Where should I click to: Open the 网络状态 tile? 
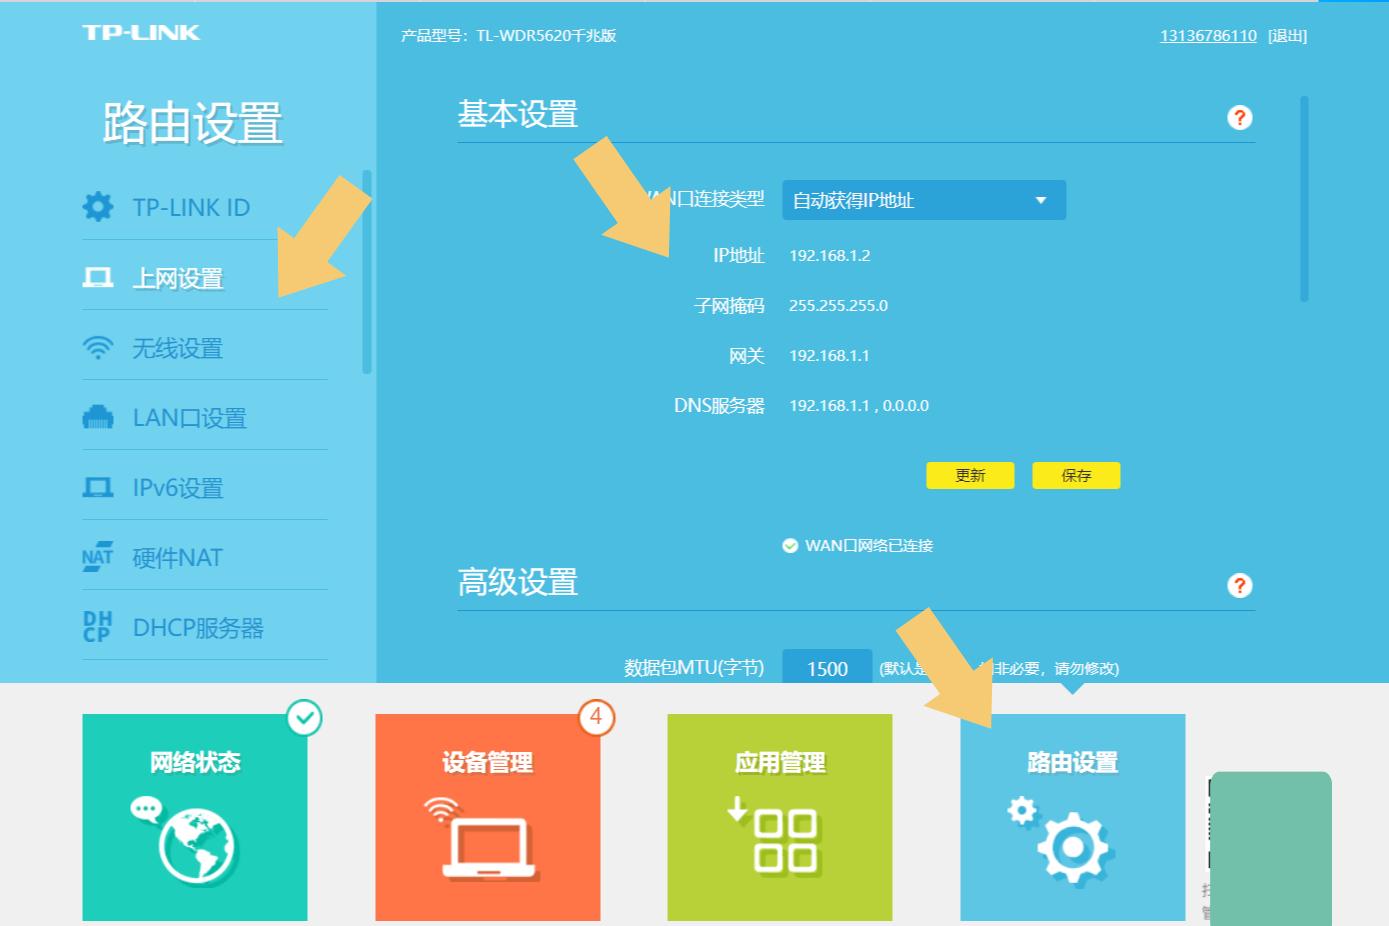[195, 817]
